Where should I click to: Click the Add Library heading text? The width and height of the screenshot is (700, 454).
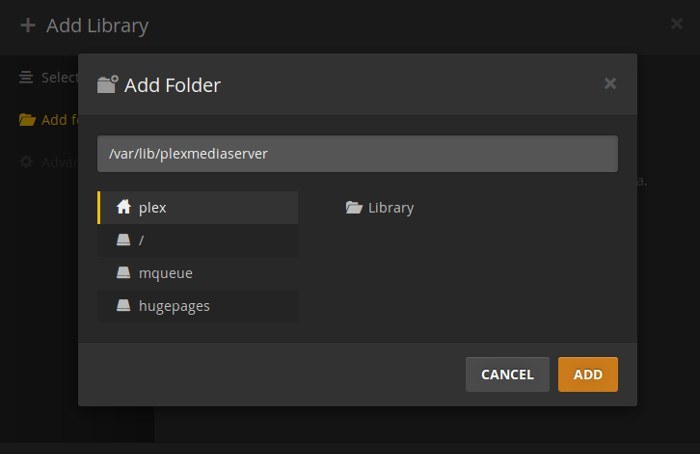coord(97,26)
